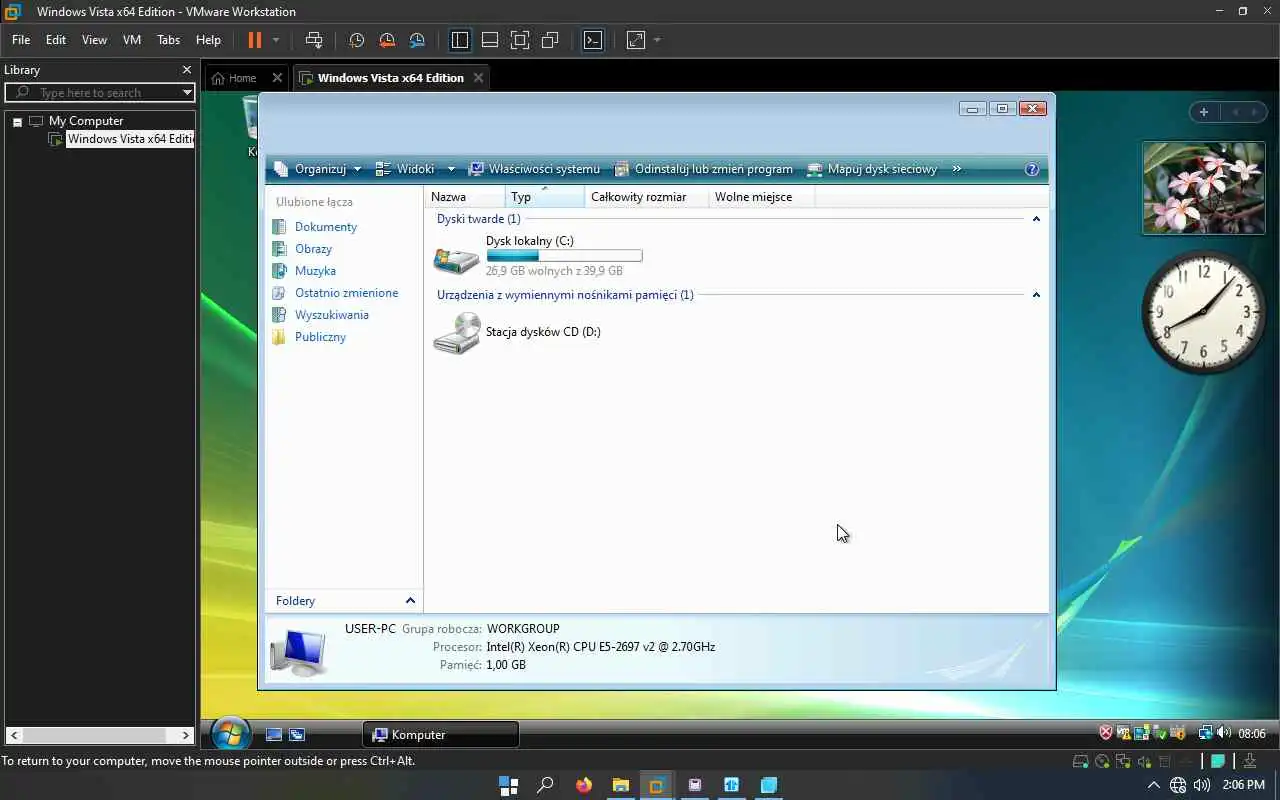Screen dimensions: 1280x800
Task: Click the flower slideshow gadget
Action: pos(1204,188)
